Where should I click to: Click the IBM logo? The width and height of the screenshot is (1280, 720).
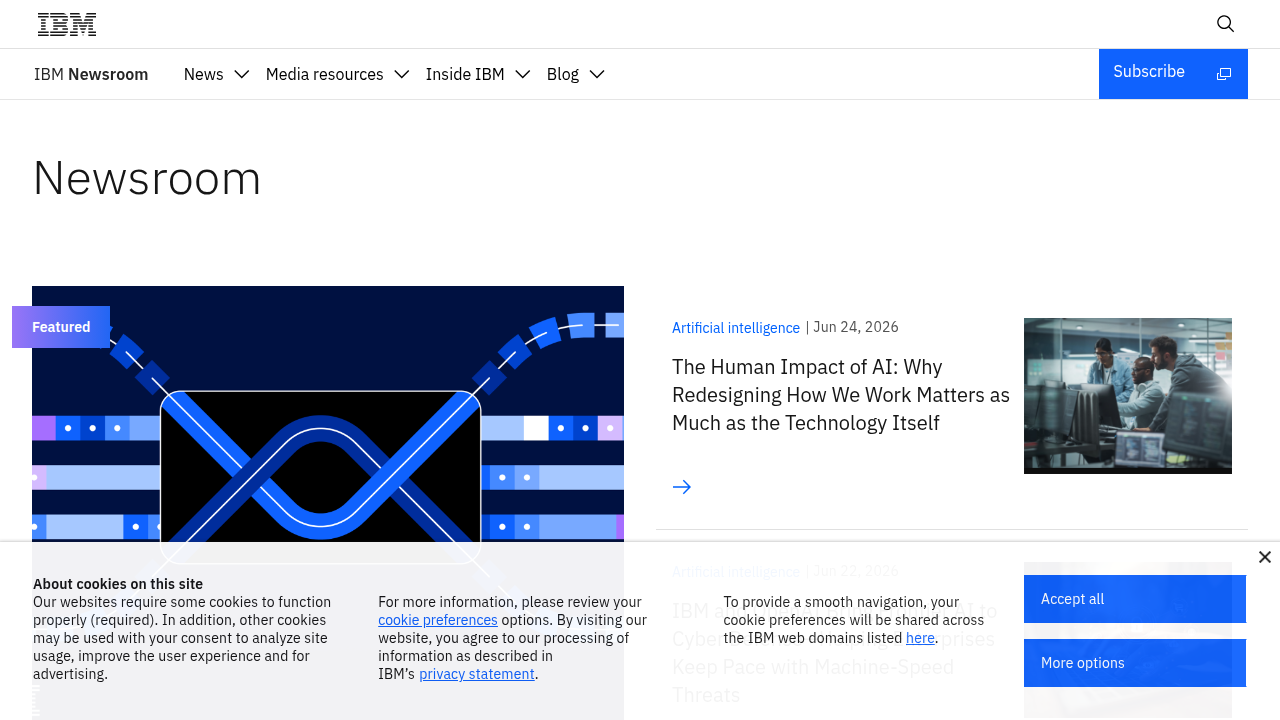tap(67, 24)
